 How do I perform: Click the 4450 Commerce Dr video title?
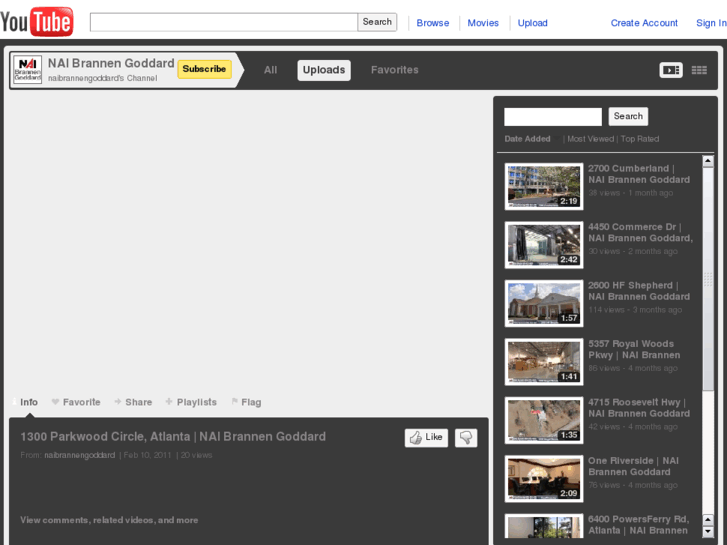[640, 232]
